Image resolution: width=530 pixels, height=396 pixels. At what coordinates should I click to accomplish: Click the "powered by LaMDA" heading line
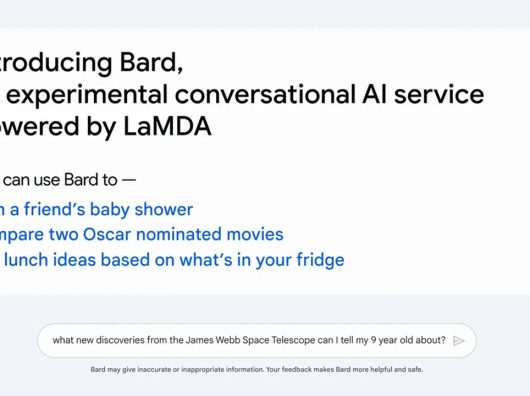105,127
